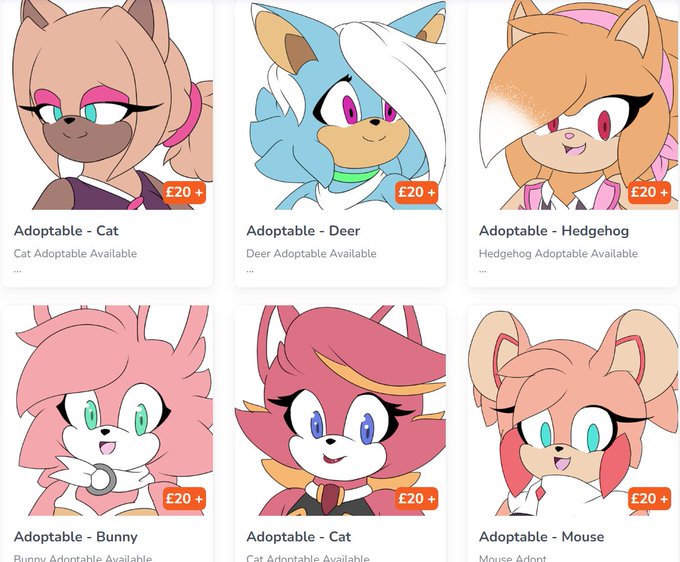The image size is (680, 562).
Task: Open the orange hedgehog adoptable image
Action: (x=574, y=105)
